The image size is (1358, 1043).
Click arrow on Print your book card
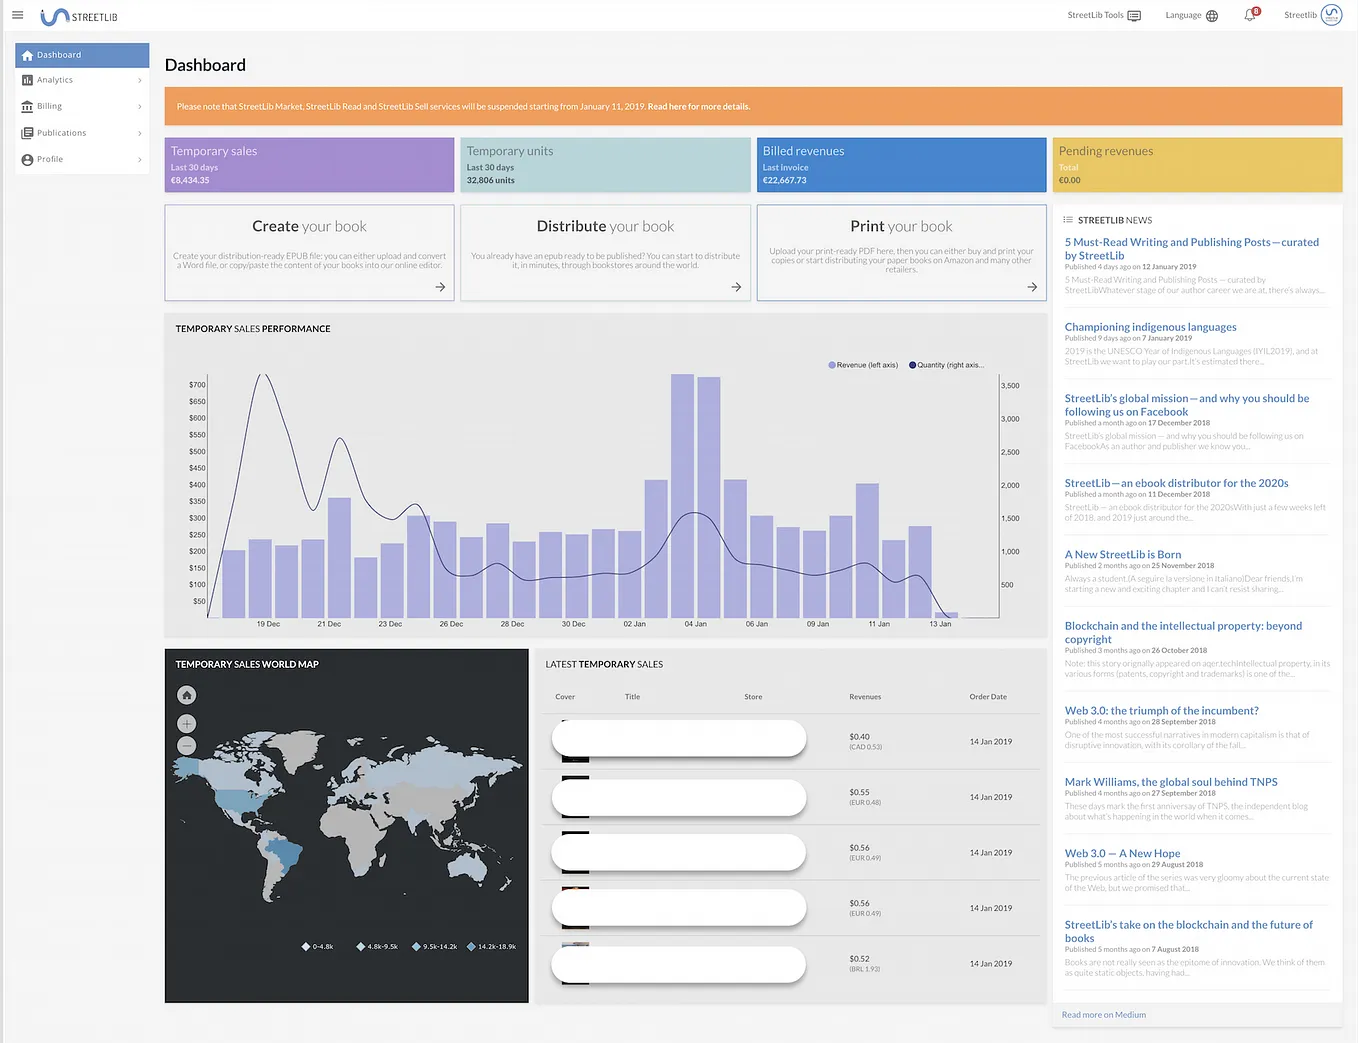pyautogui.click(x=1032, y=287)
